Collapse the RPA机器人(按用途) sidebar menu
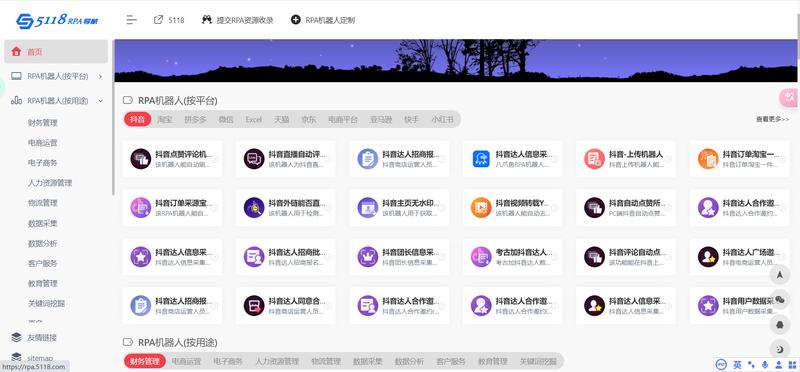Viewport: 800px width, 372px height. point(56,101)
